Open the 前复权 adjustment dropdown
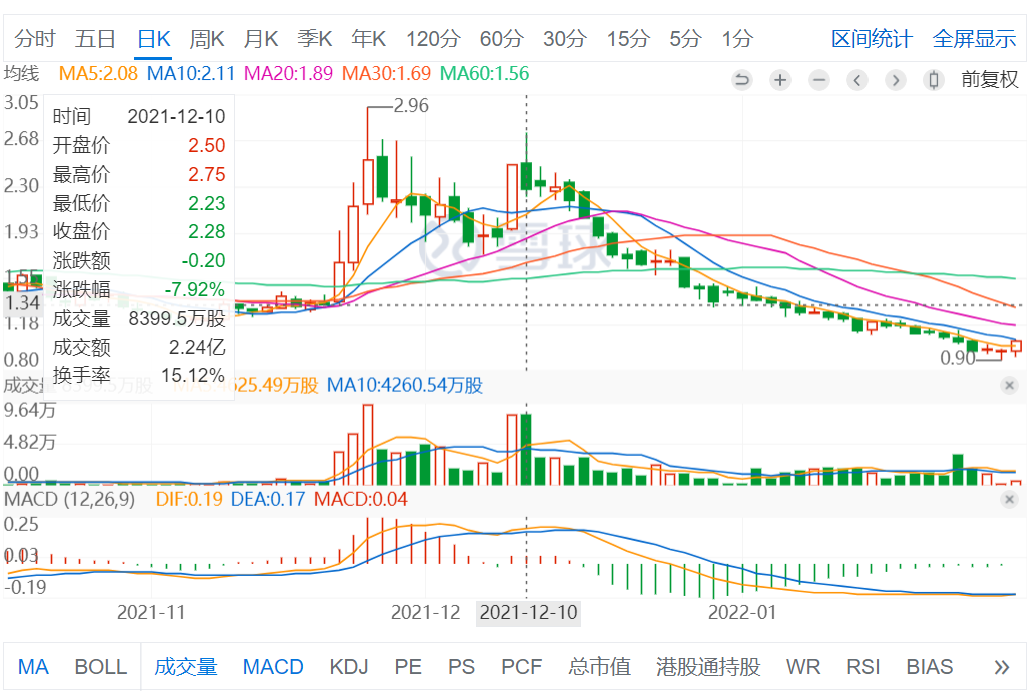The height and width of the screenshot is (694, 1036). coord(989,80)
